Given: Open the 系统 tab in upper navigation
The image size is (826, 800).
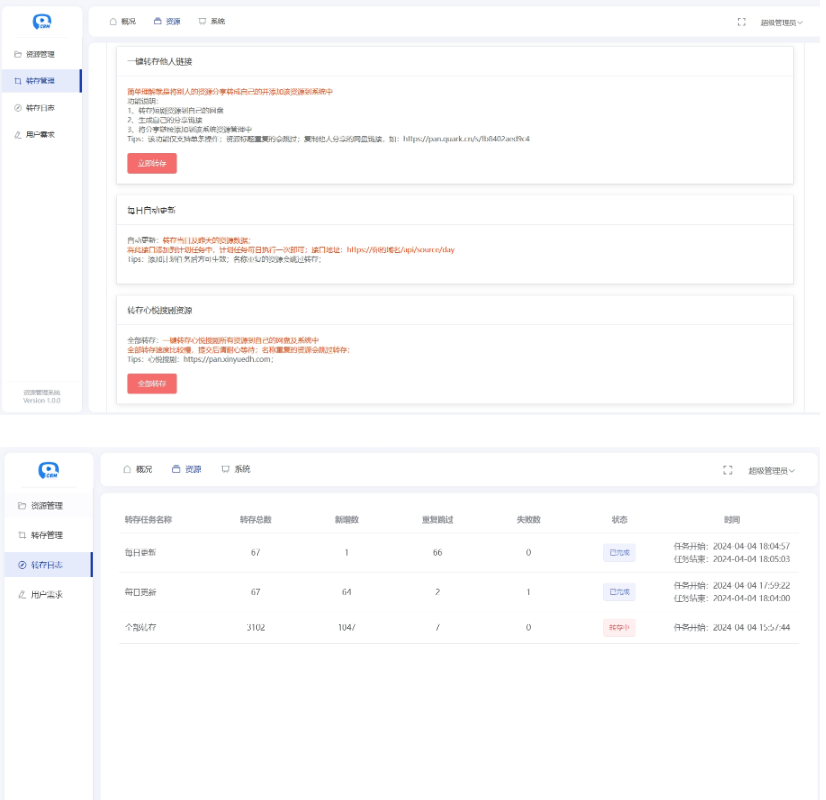Looking at the screenshot, I should point(211,21).
